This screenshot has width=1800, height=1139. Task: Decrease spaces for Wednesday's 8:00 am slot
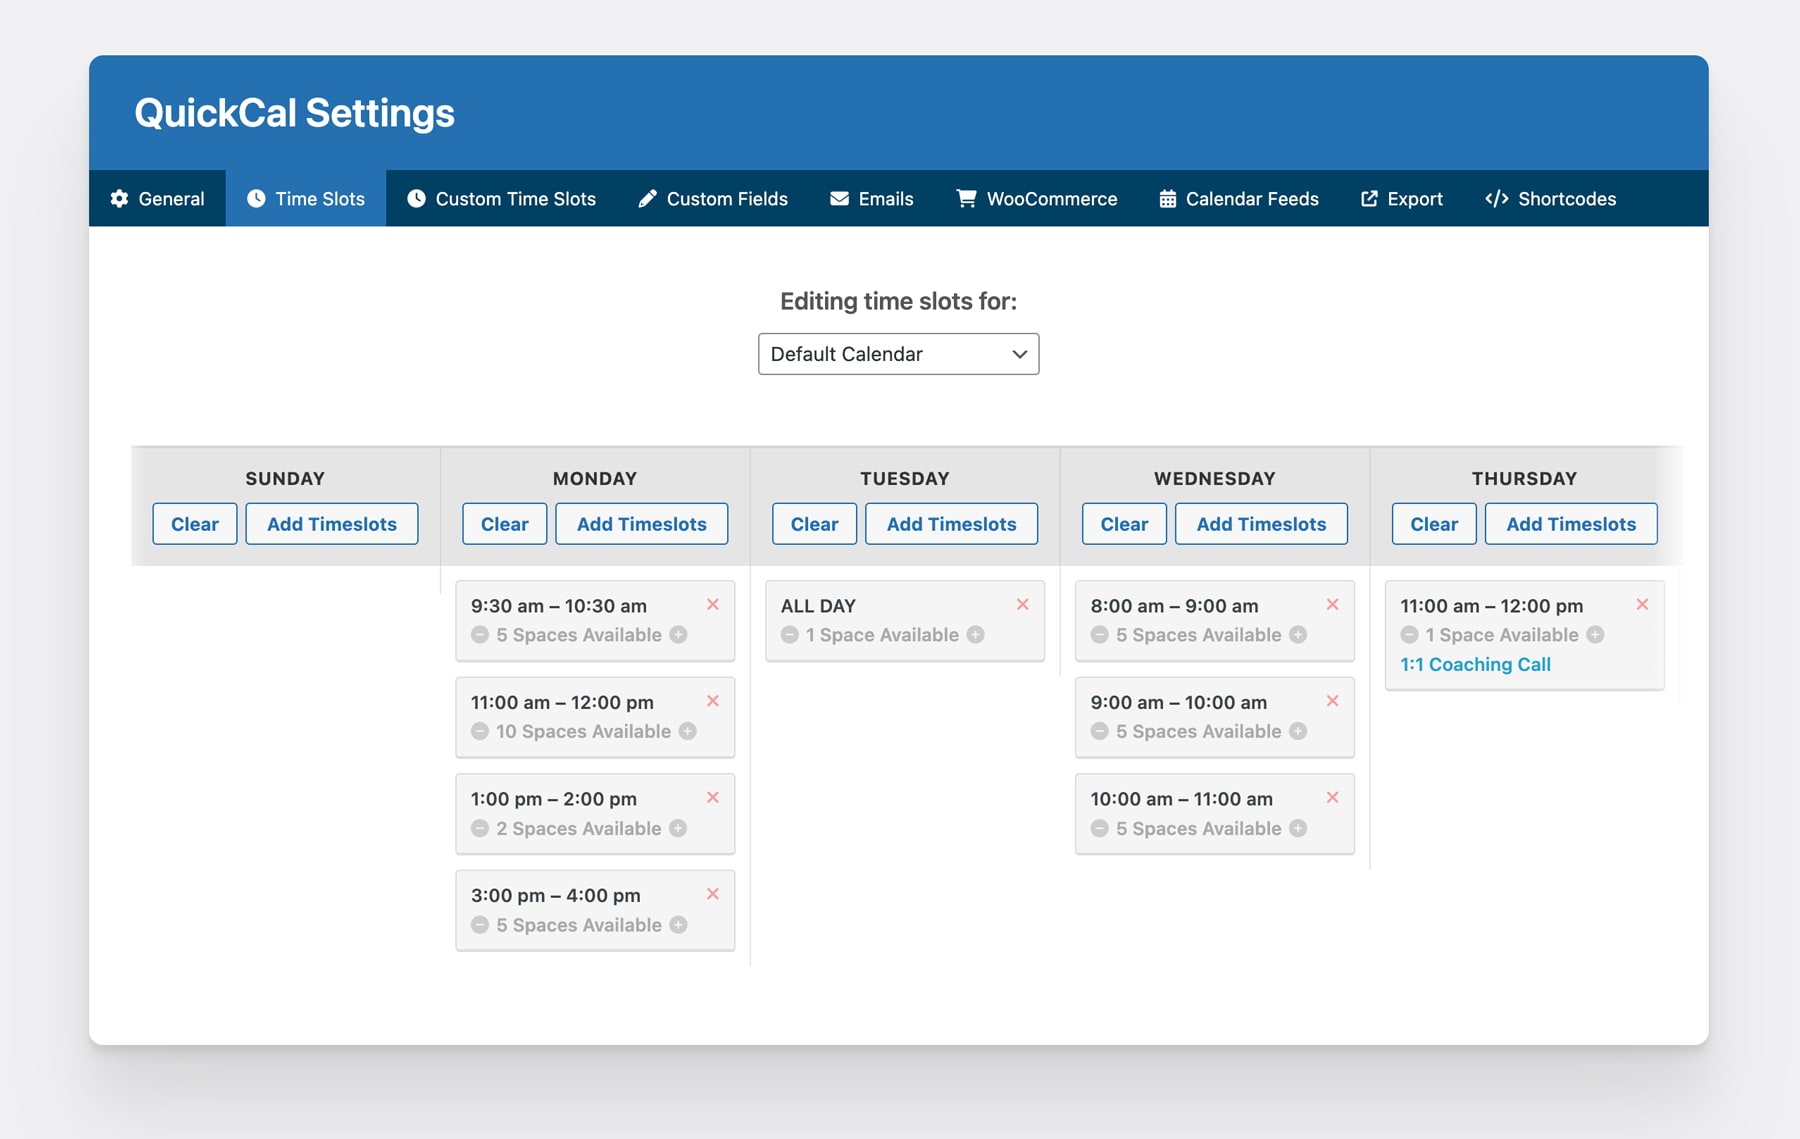pyautogui.click(x=1099, y=634)
